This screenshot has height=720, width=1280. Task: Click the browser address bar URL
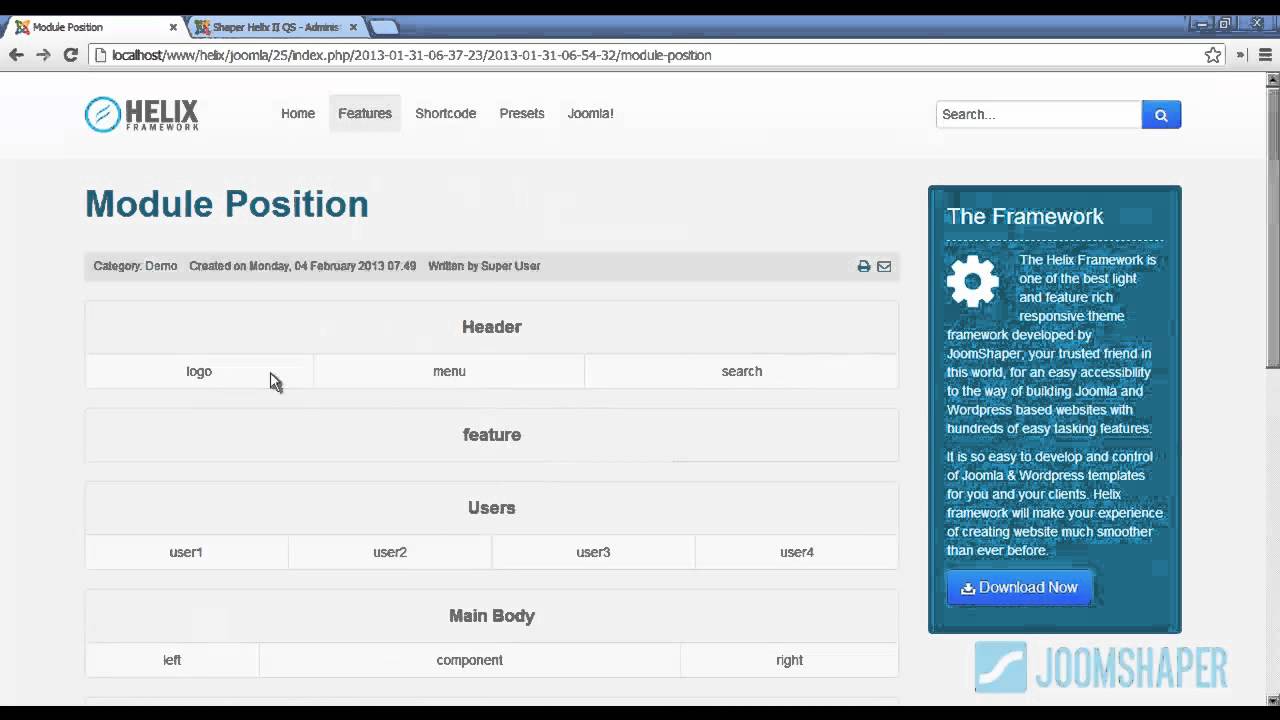[411, 55]
